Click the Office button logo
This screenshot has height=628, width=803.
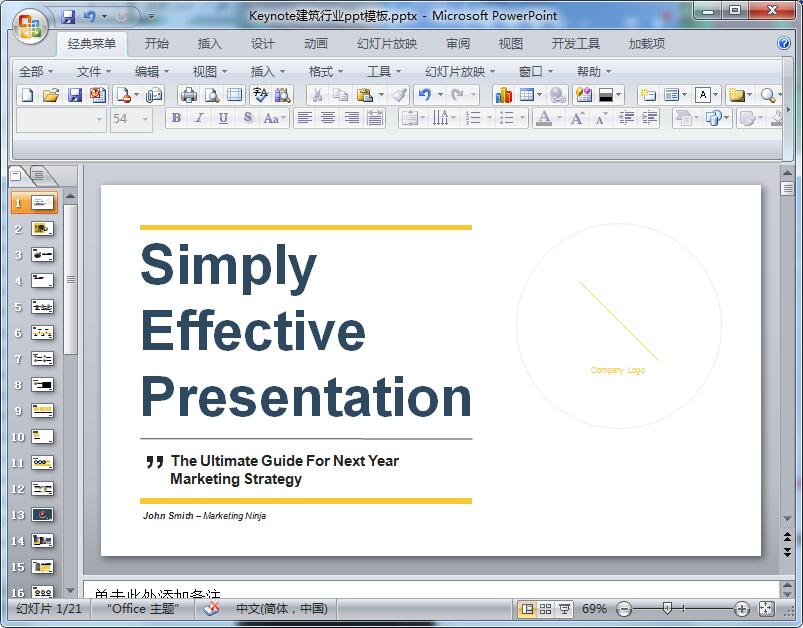coord(29,26)
